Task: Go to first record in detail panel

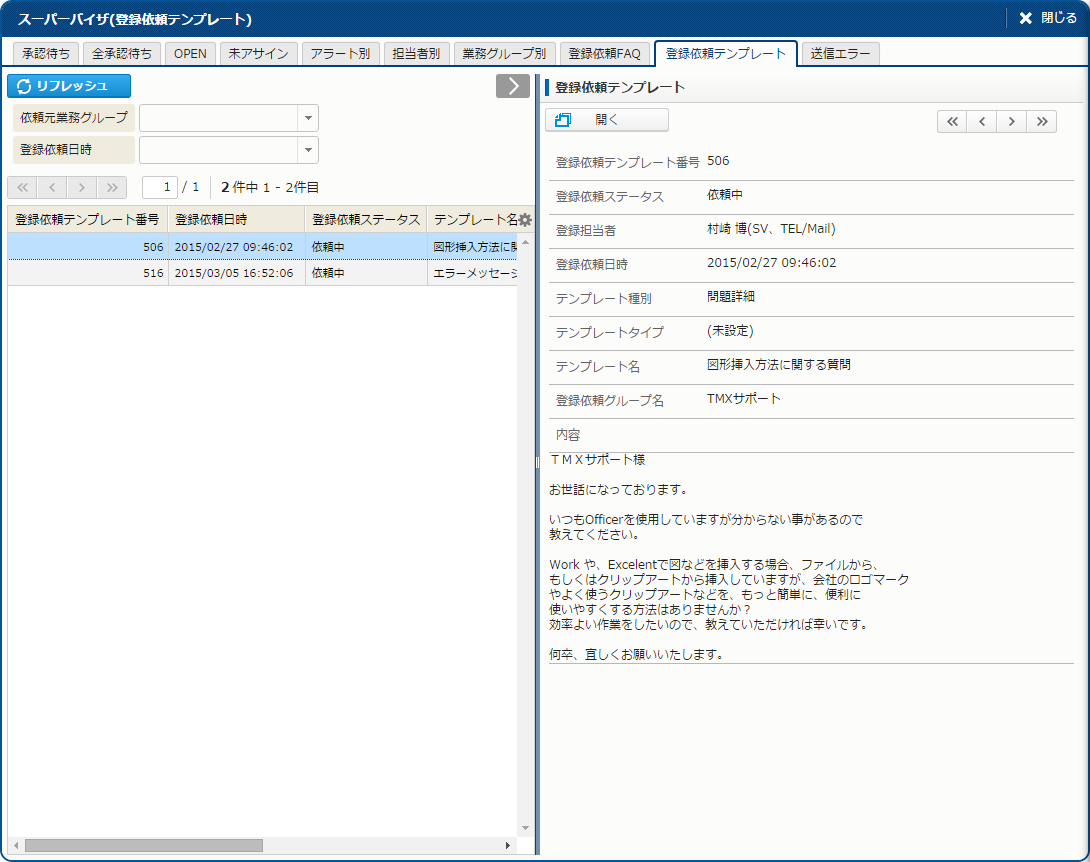Action: pyautogui.click(x=952, y=121)
